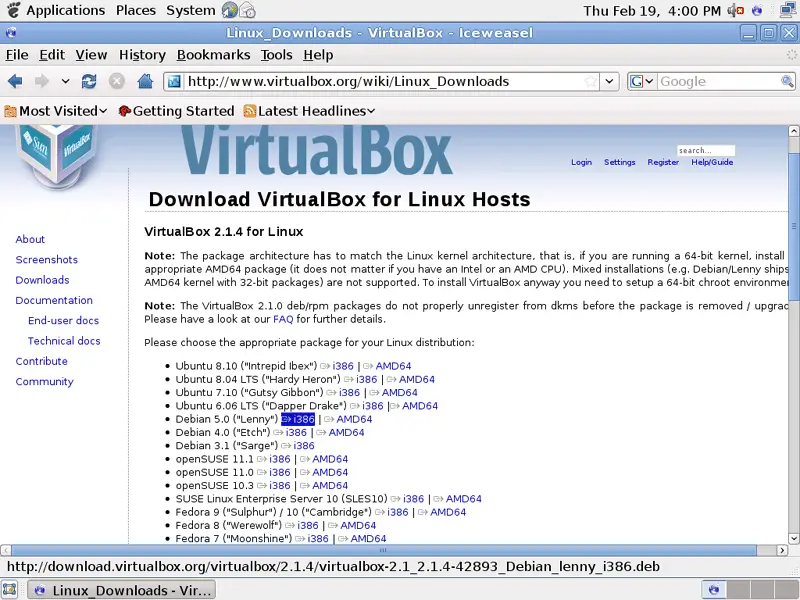This screenshot has width=800, height=600.
Task: Click the clock showing Thu Feb 19
Action: tap(652, 10)
